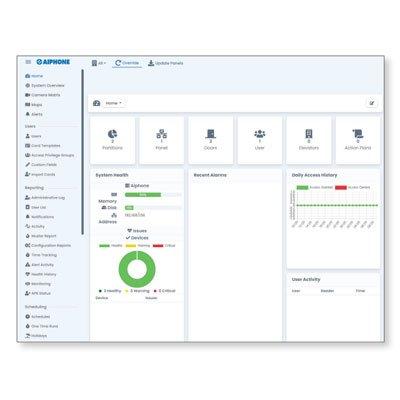This screenshot has height=400, width=400.
Task: Click the Monitoring eye icon
Action: (28, 284)
